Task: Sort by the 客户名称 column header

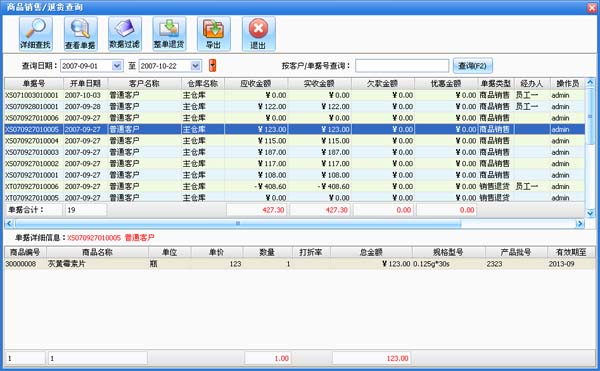Action: [144, 83]
